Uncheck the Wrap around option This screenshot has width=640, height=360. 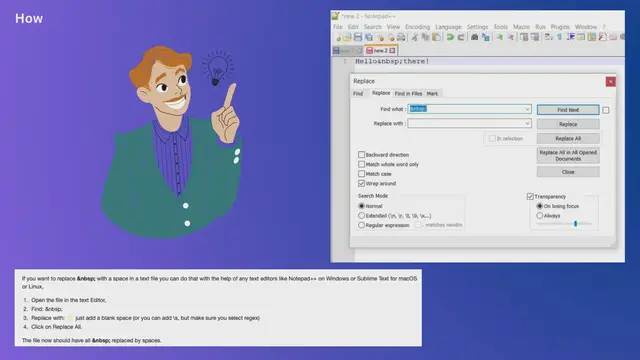click(361, 183)
